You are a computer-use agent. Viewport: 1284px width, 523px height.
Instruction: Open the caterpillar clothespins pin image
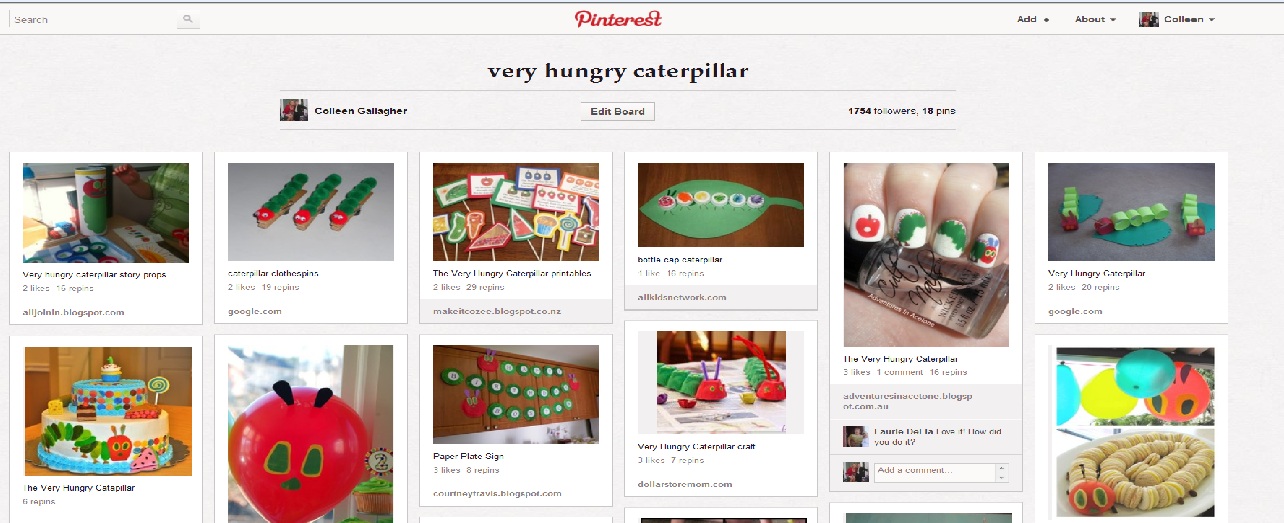click(x=311, y=212)
